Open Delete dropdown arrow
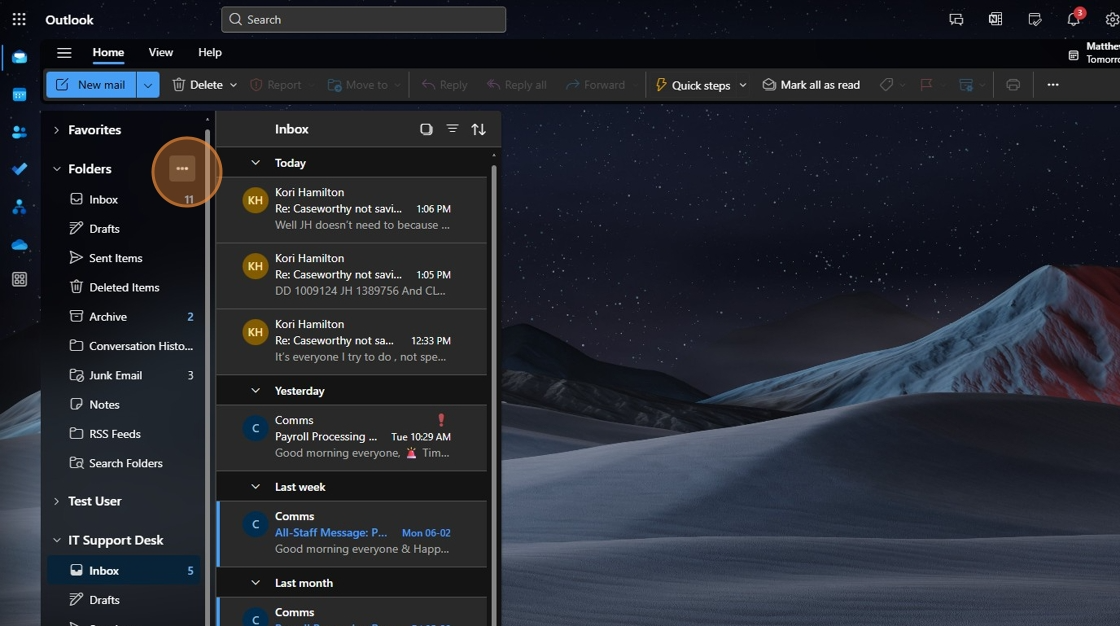Screen dimensions: 1120x626 coord(234,85)
